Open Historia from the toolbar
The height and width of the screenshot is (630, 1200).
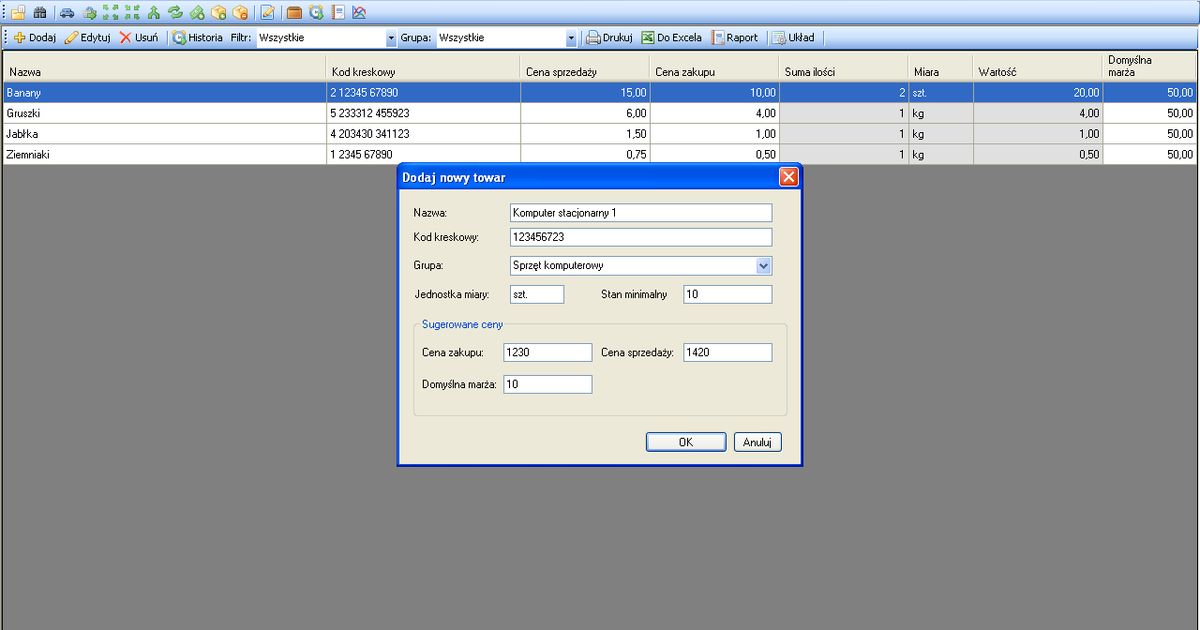pos(197,38)
